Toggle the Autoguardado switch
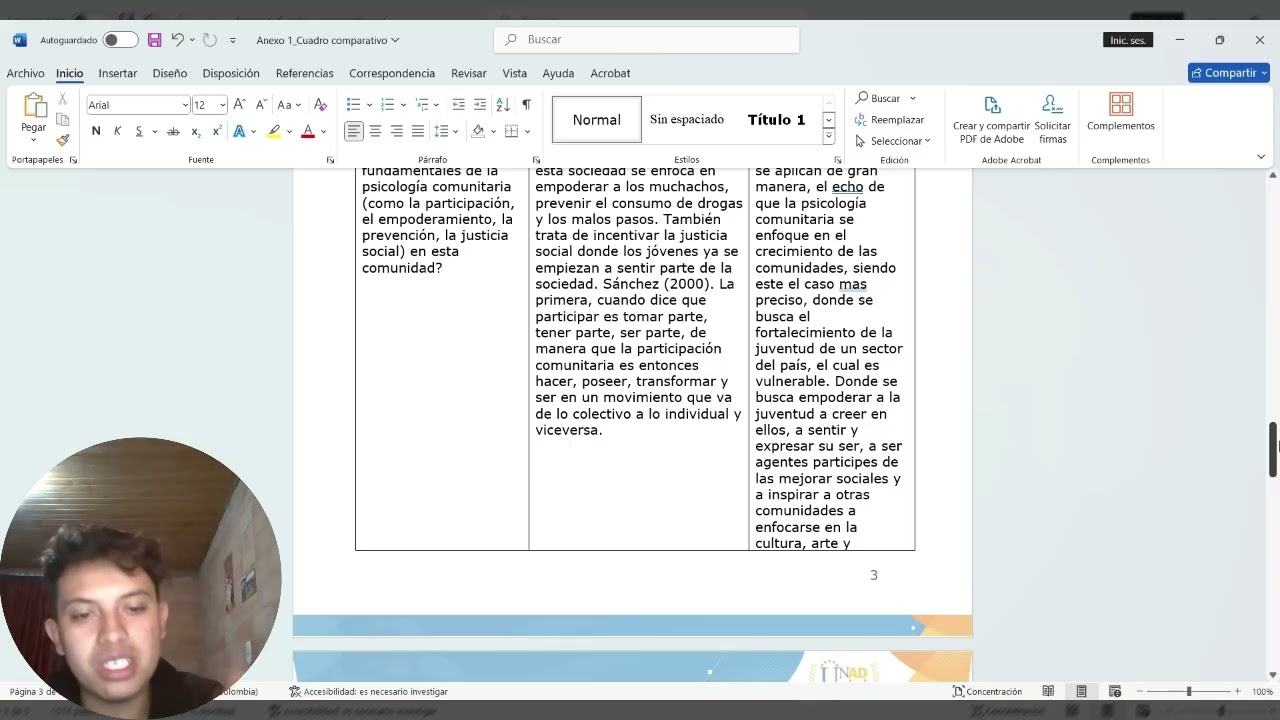 [120, 40]
